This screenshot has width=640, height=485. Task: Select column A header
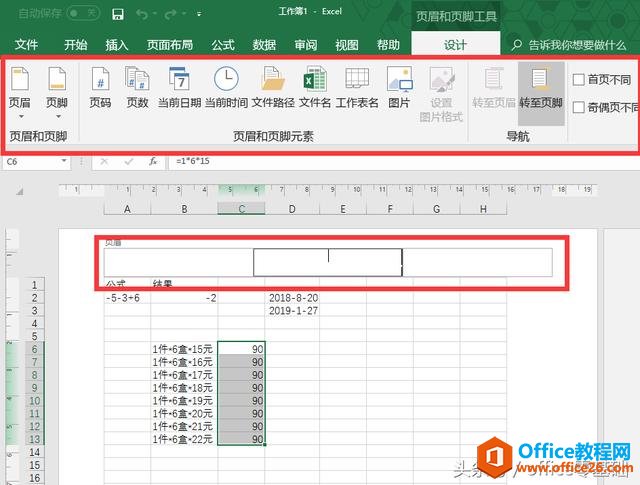(127, 209)
